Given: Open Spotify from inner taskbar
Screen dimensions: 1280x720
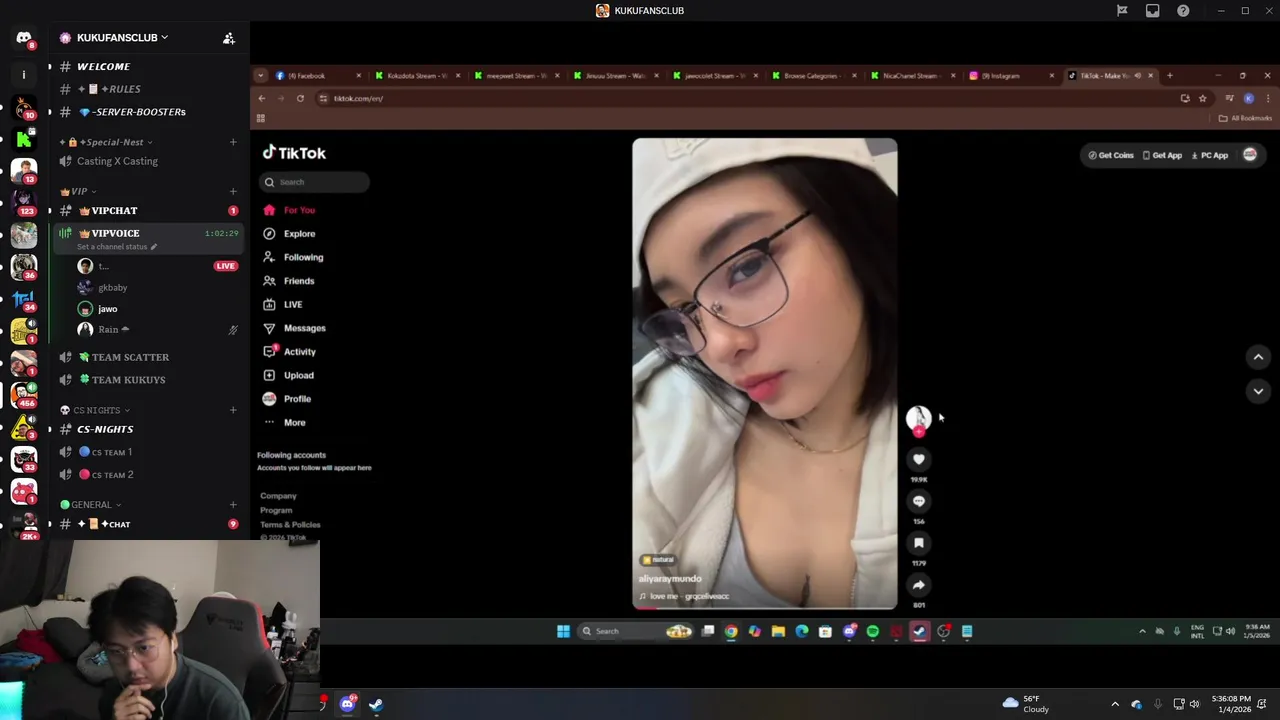Looking at the screenshot, I should tap(873, 631).
